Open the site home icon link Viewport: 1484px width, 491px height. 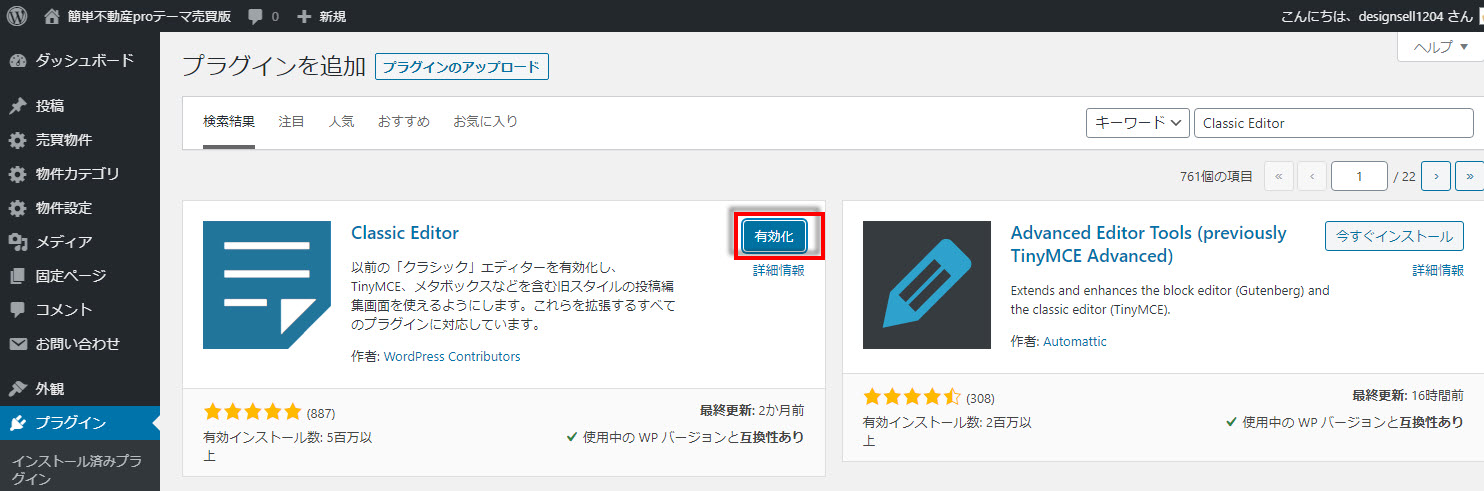point(52,16)
